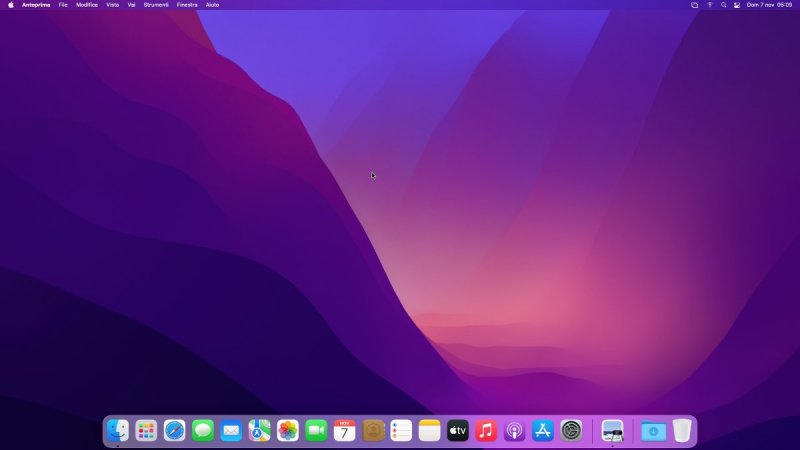Open Finder from the Dock
Screen dimensions: 800x450
[118, 431]
